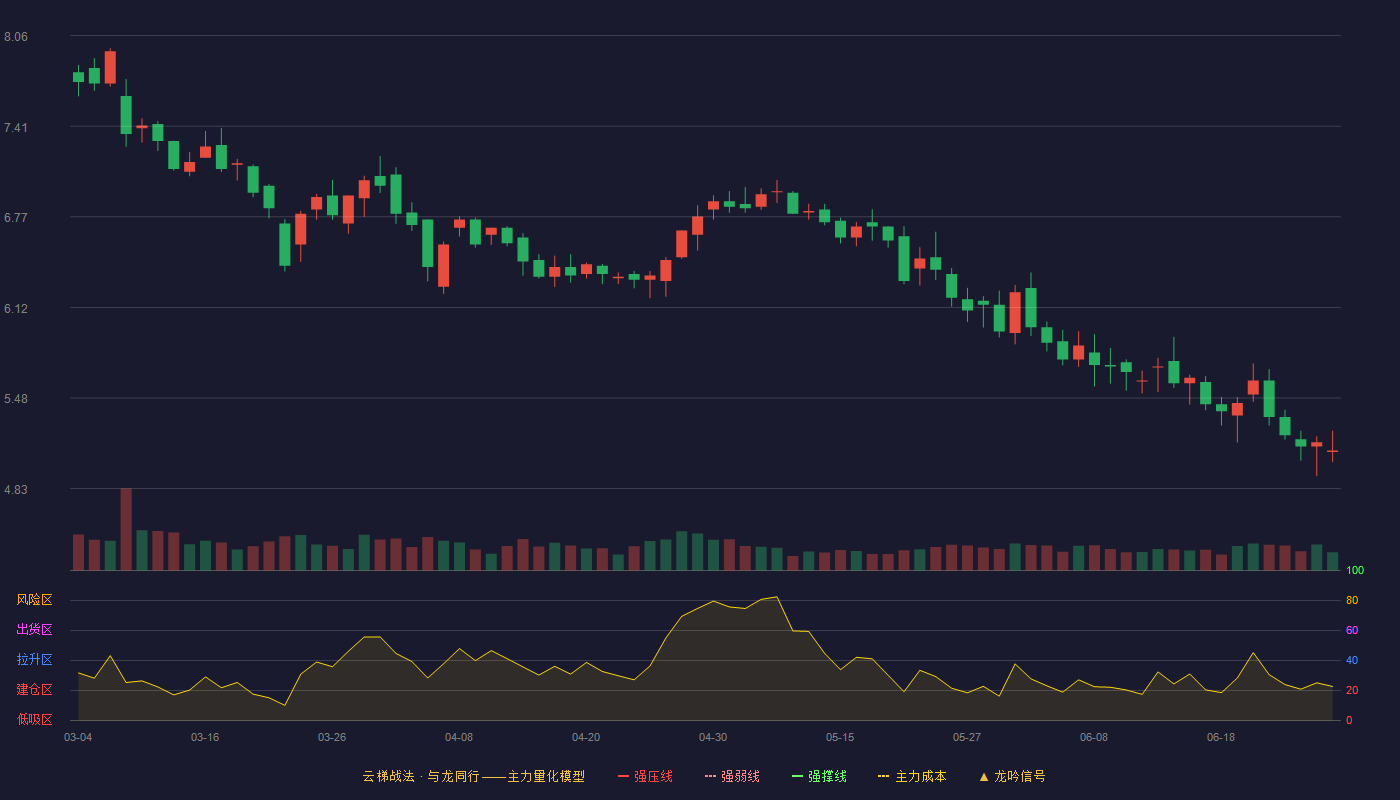
Task: Click the 03-04 date label
Action: pos(78,737)
